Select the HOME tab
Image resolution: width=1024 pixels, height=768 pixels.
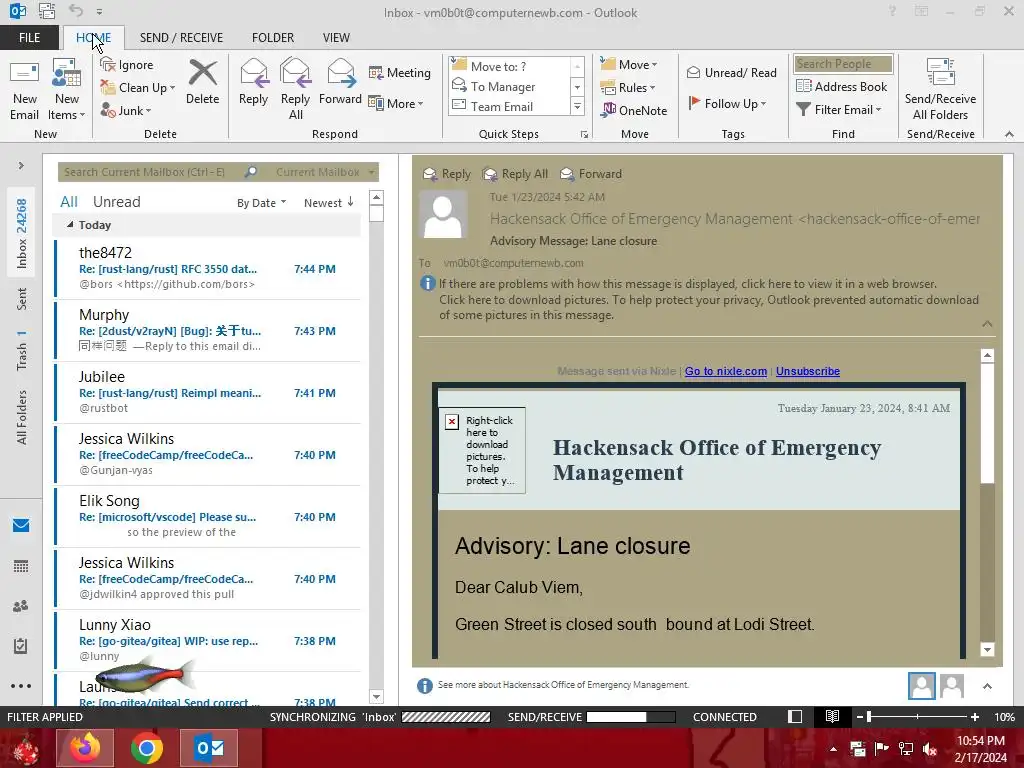tap(93, 37)
